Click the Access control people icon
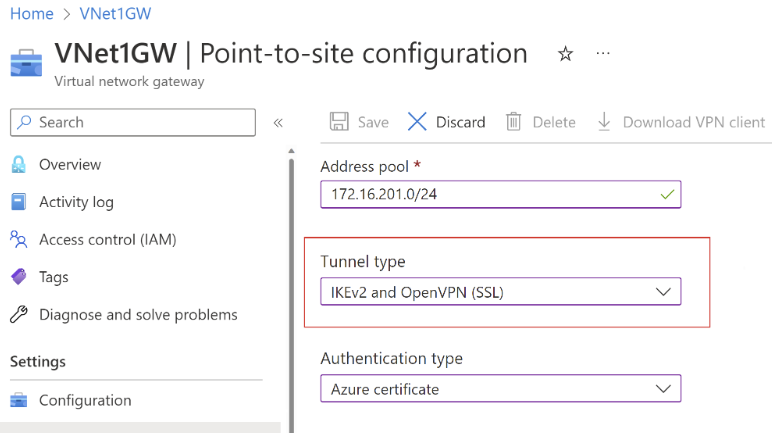 [x=19, y=239]
